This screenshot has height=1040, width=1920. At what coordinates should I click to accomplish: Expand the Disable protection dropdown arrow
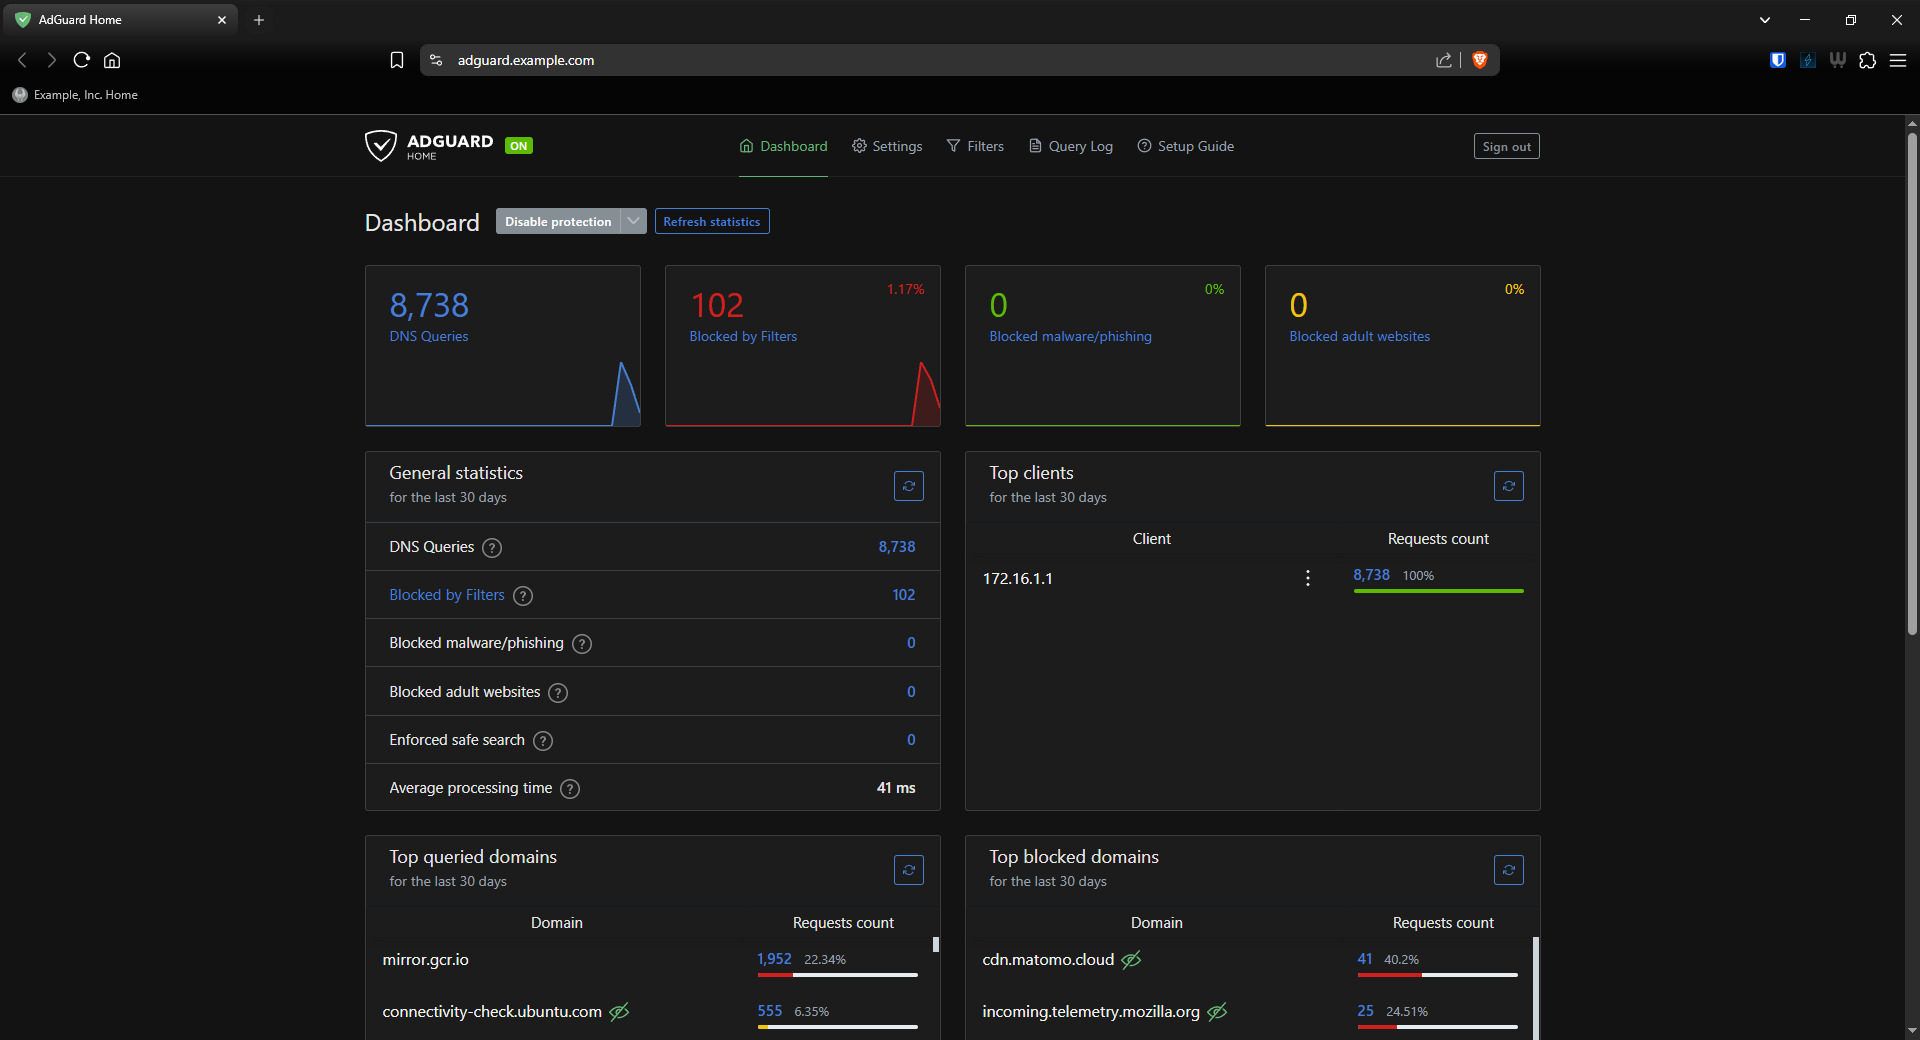point(633,221)
